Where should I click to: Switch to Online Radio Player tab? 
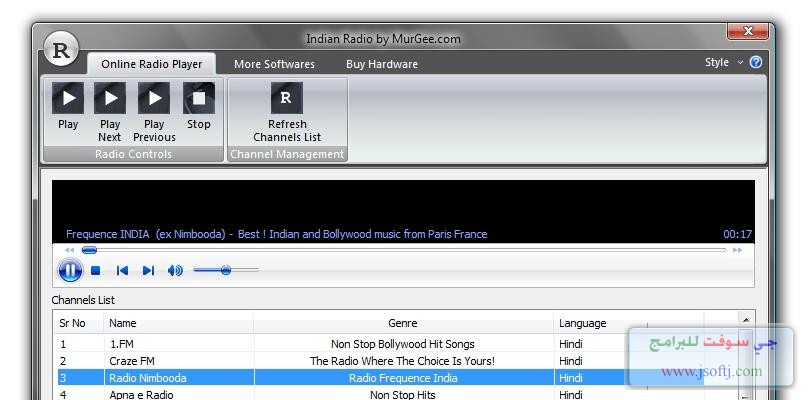[152, 64]
